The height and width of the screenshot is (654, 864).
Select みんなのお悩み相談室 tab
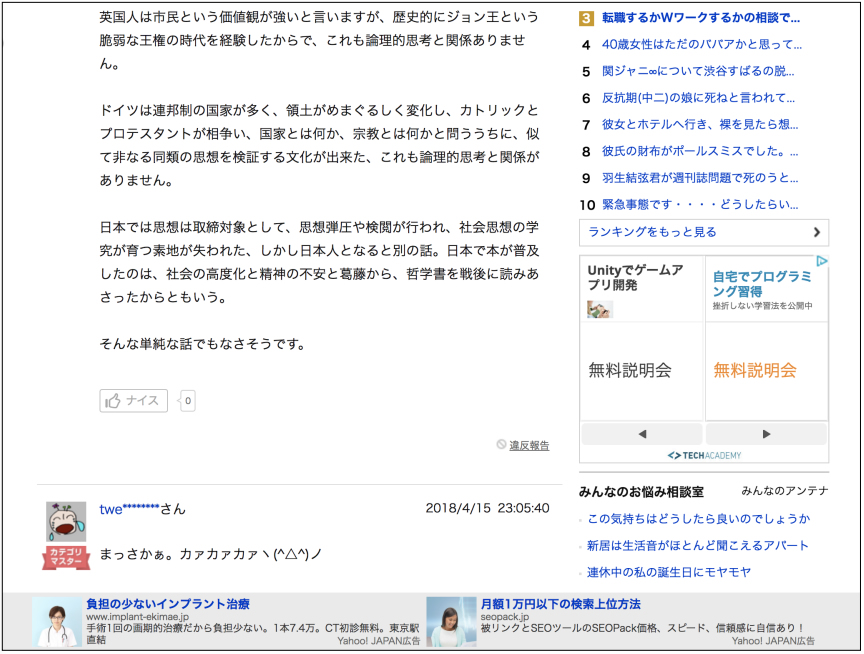coord(641,491)
